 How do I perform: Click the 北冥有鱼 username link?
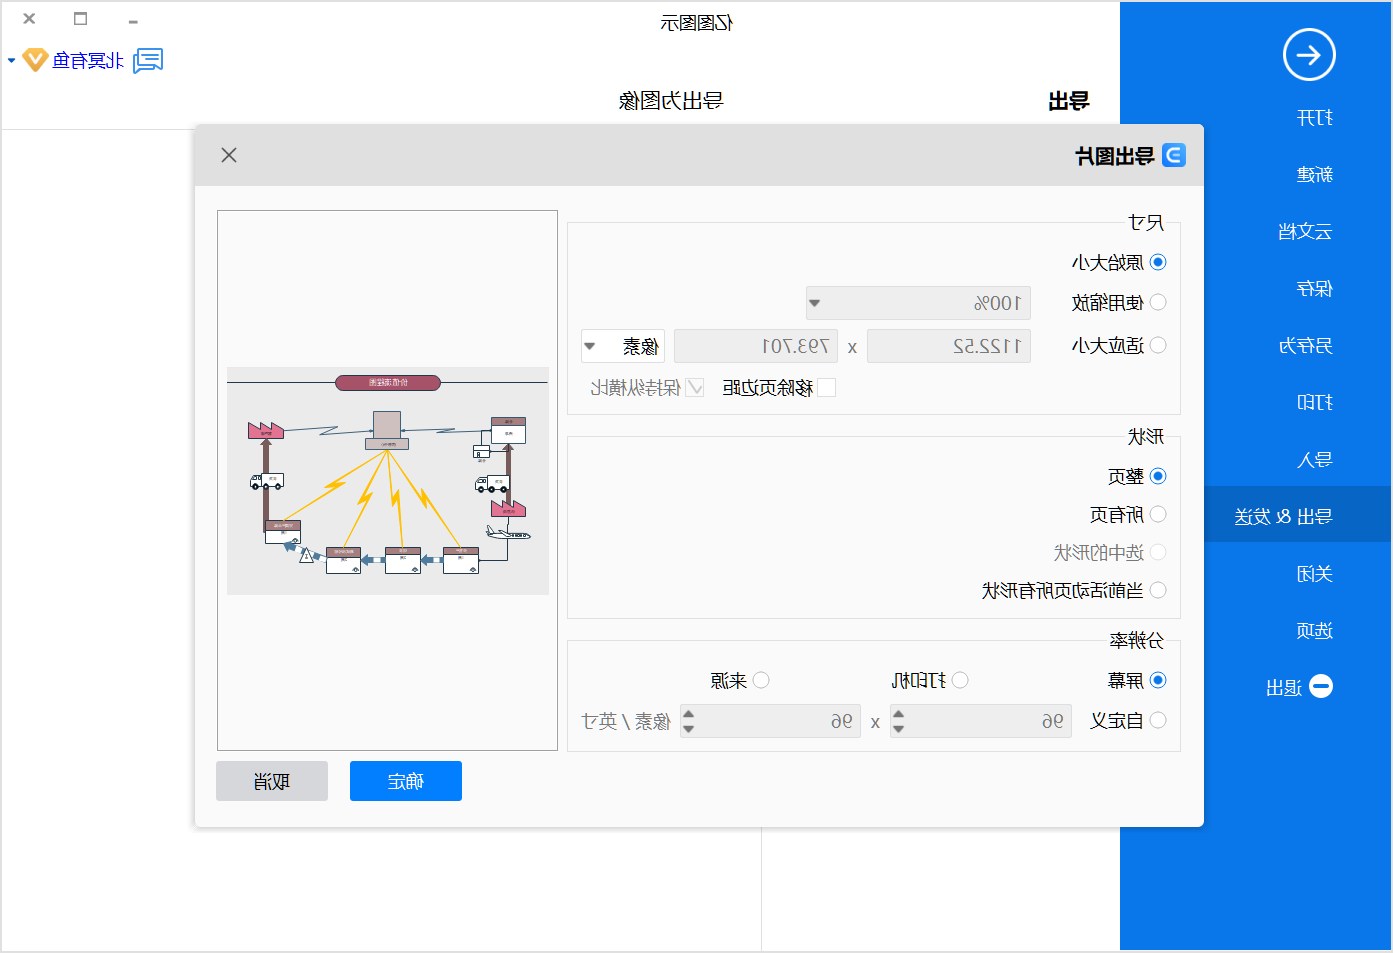tap(89, 61)
